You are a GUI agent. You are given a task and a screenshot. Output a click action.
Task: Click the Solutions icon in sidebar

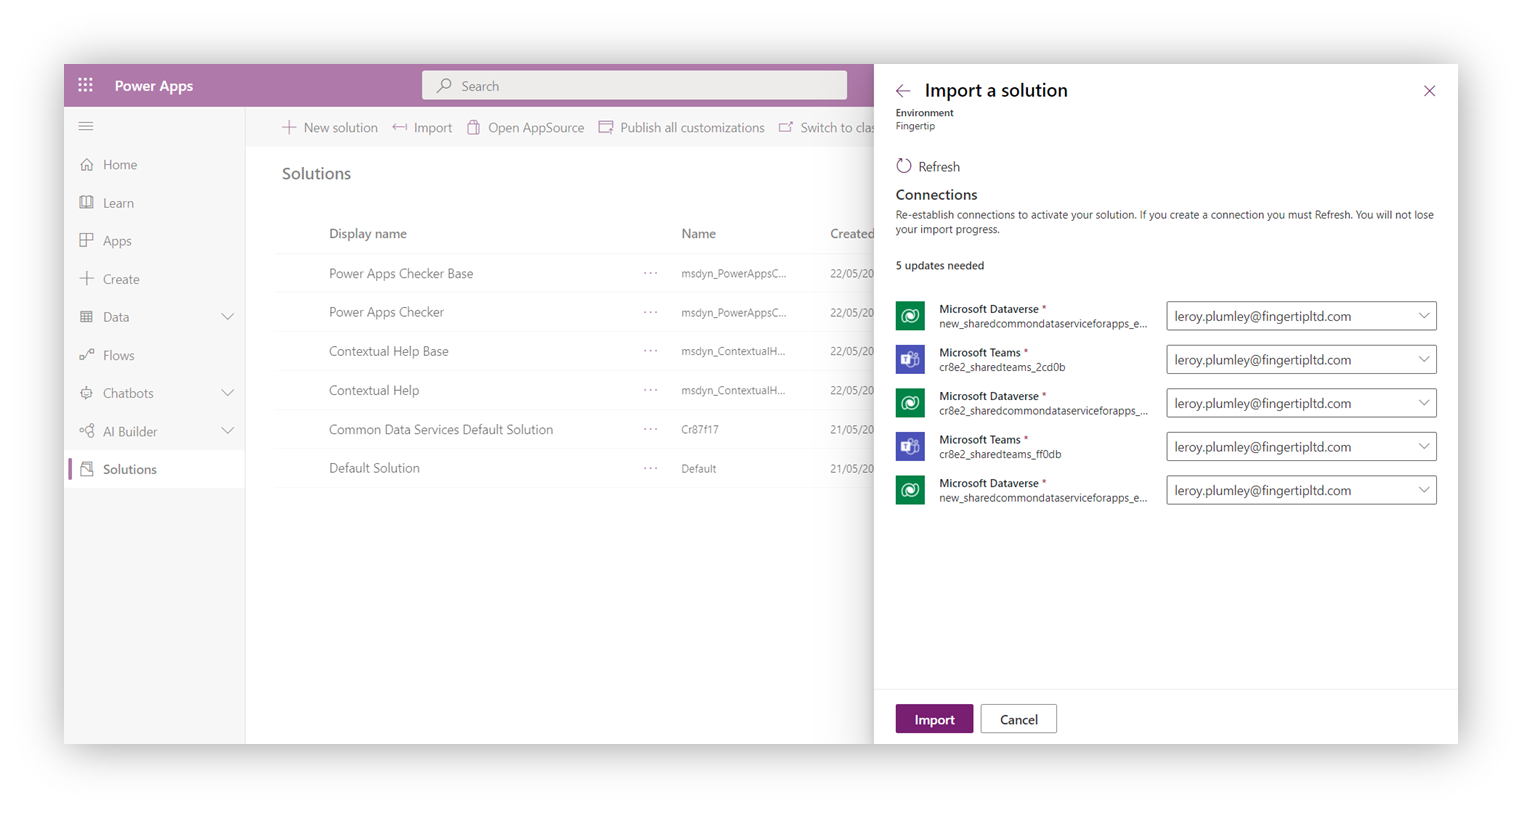(87, 469)
